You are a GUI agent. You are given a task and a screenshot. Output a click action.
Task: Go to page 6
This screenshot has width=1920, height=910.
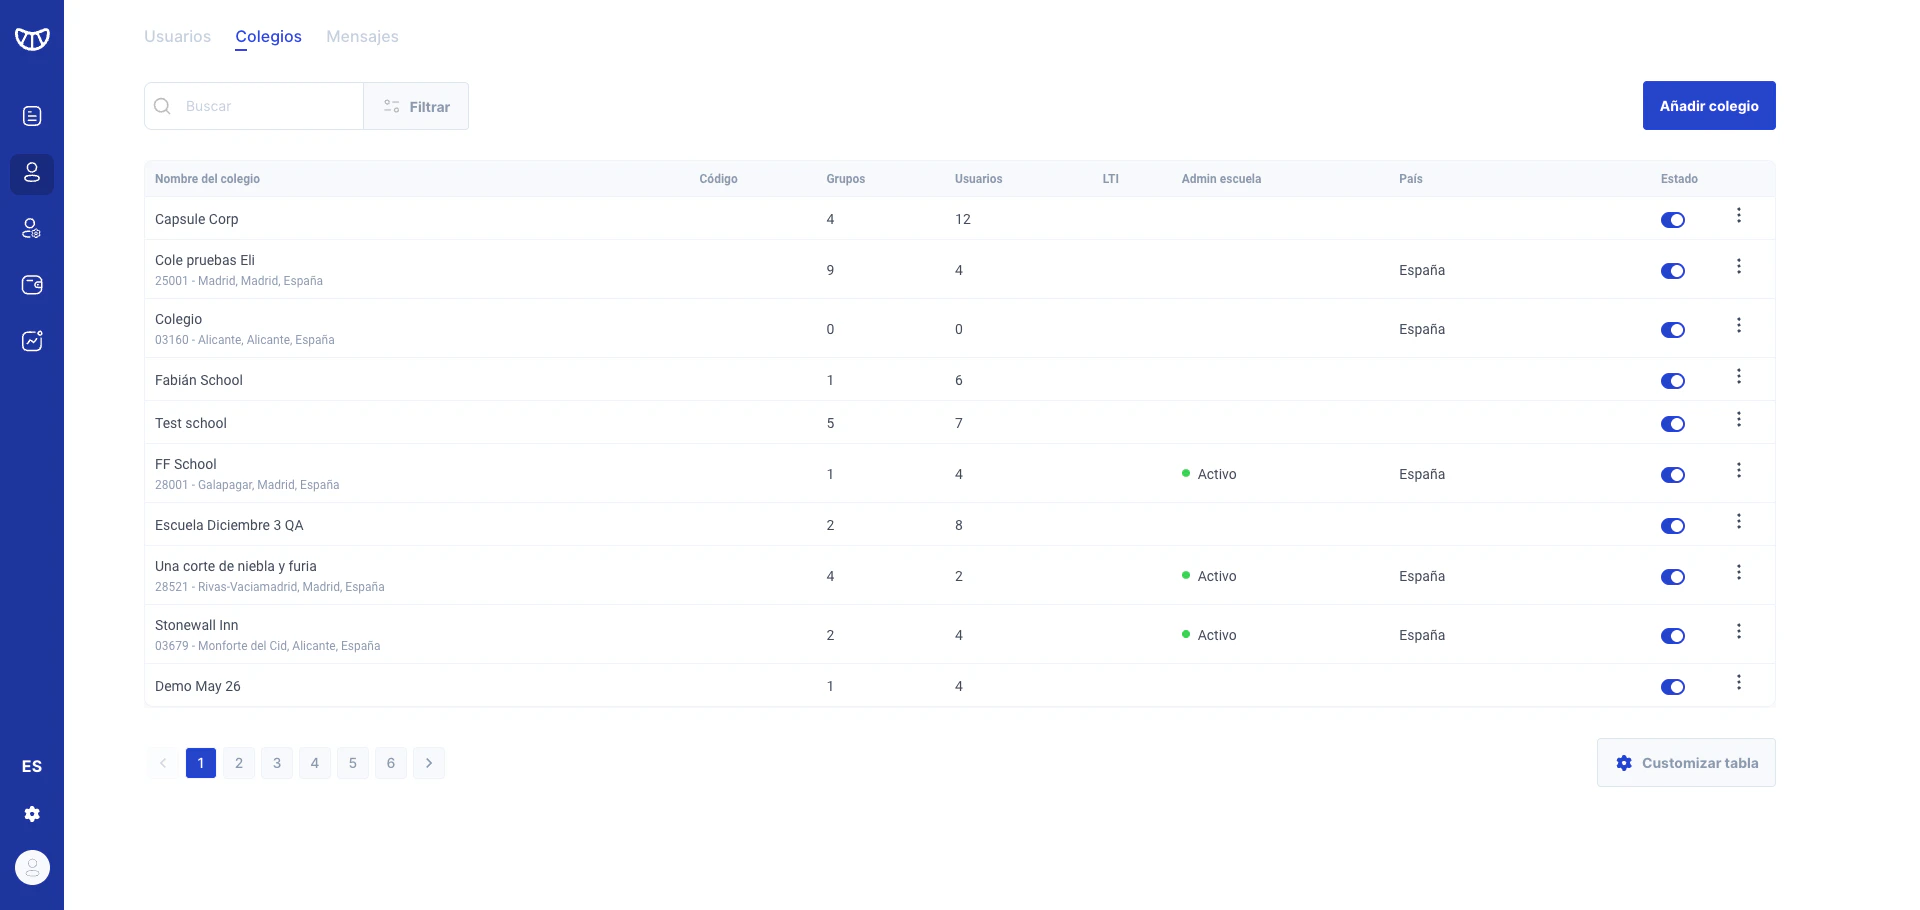coord(391,763)
